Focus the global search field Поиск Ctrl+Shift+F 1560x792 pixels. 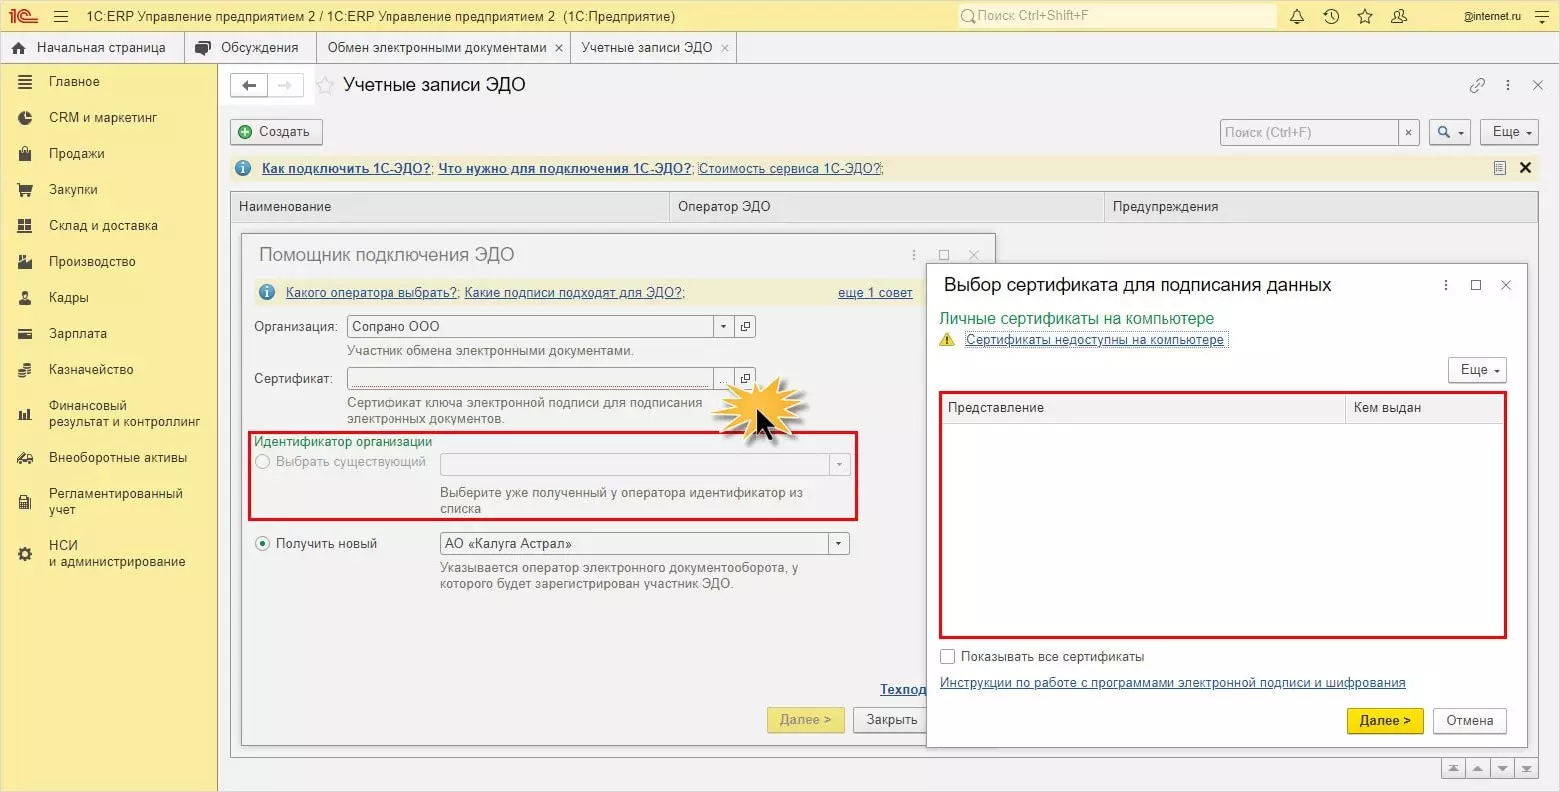(x=1117, y=16)
